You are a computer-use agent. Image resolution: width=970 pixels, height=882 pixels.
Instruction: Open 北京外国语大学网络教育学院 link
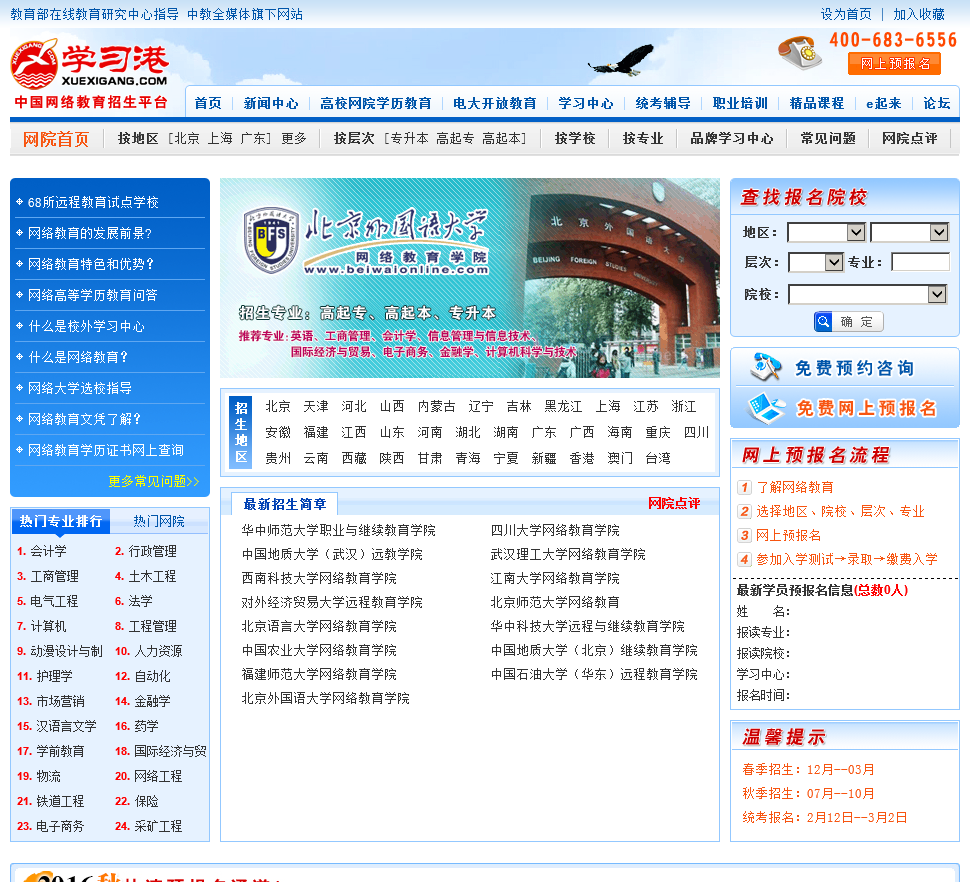[325, 698]
